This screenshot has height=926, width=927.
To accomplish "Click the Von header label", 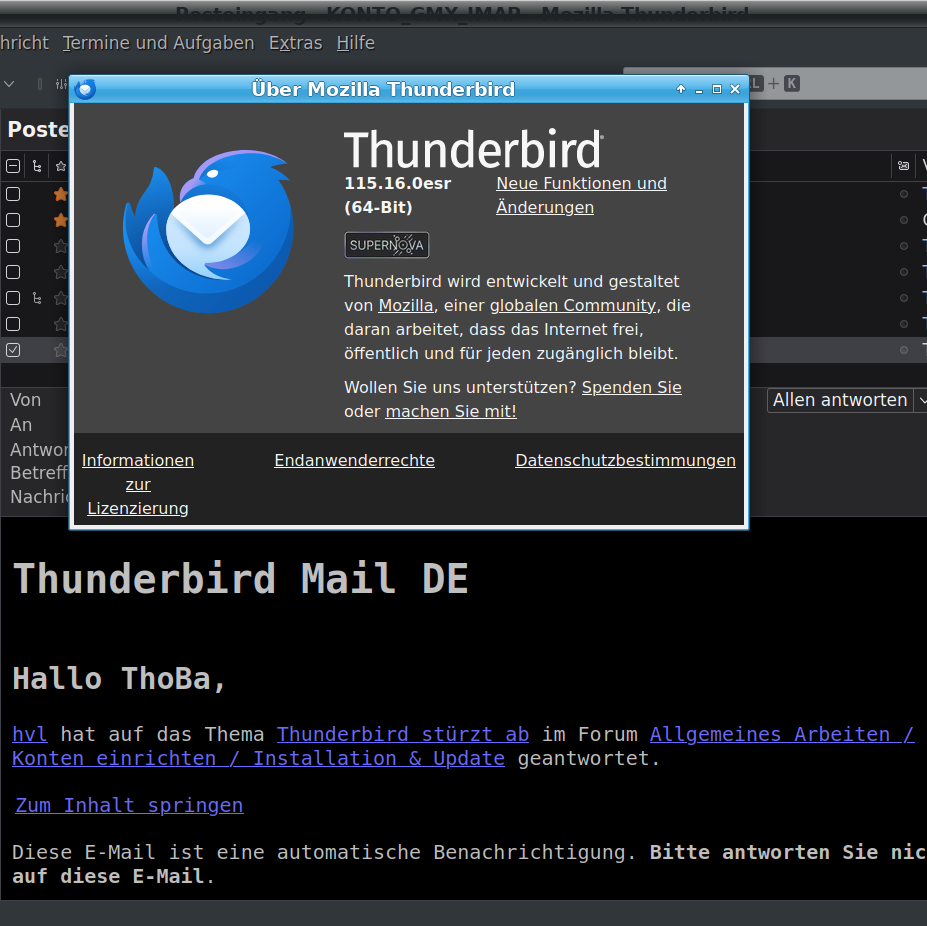I will [25, 400].
